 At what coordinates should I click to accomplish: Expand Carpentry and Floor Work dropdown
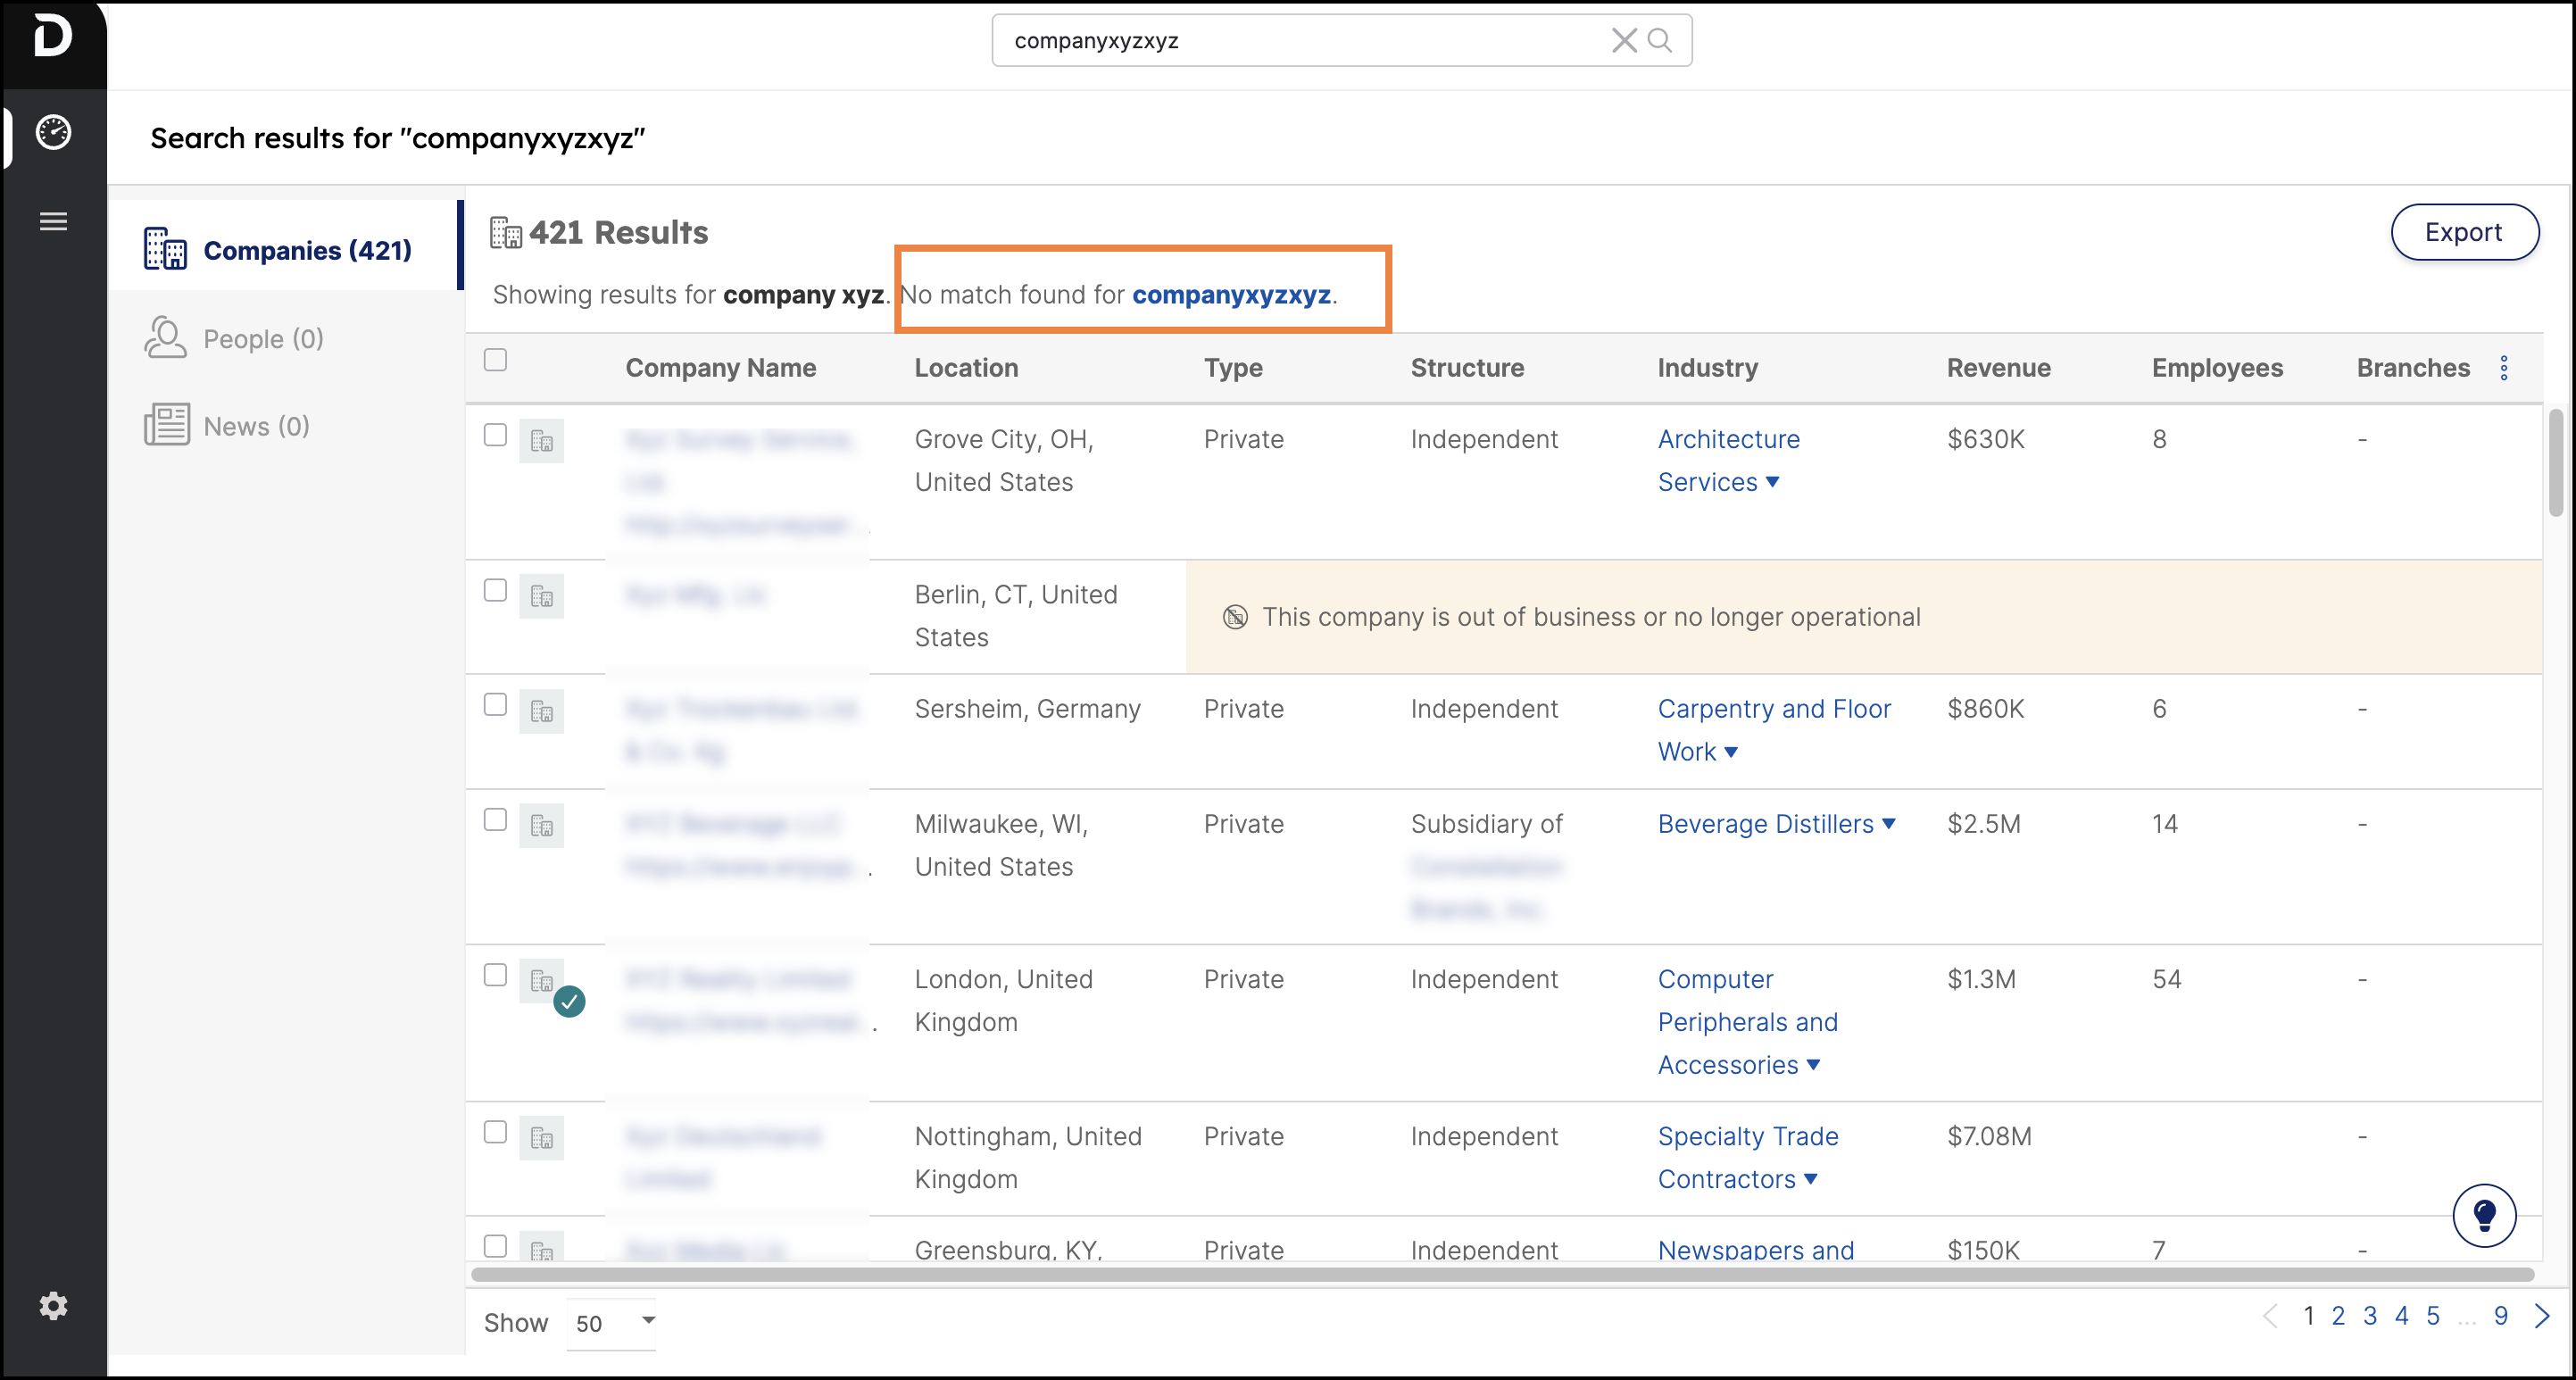(1731, 752)
